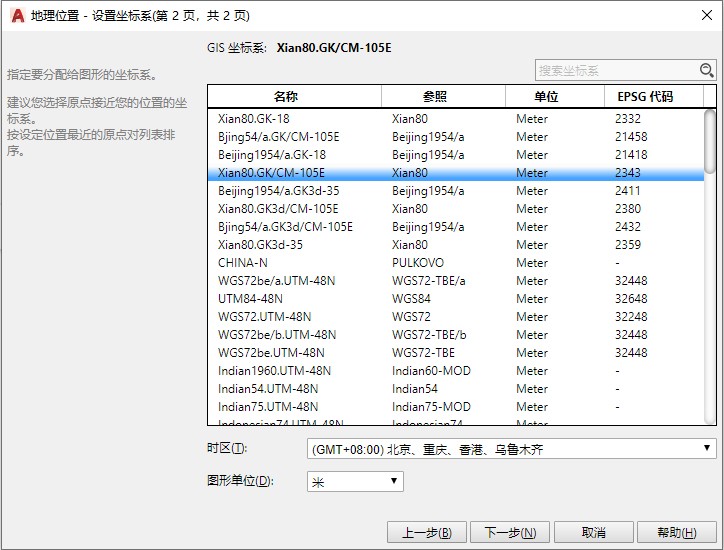The width and height of the screenshot is (724, 550).
Task: Select WGS72be/a.UTM-48N row
Action: pyautogui.click(x=456, y=281)
